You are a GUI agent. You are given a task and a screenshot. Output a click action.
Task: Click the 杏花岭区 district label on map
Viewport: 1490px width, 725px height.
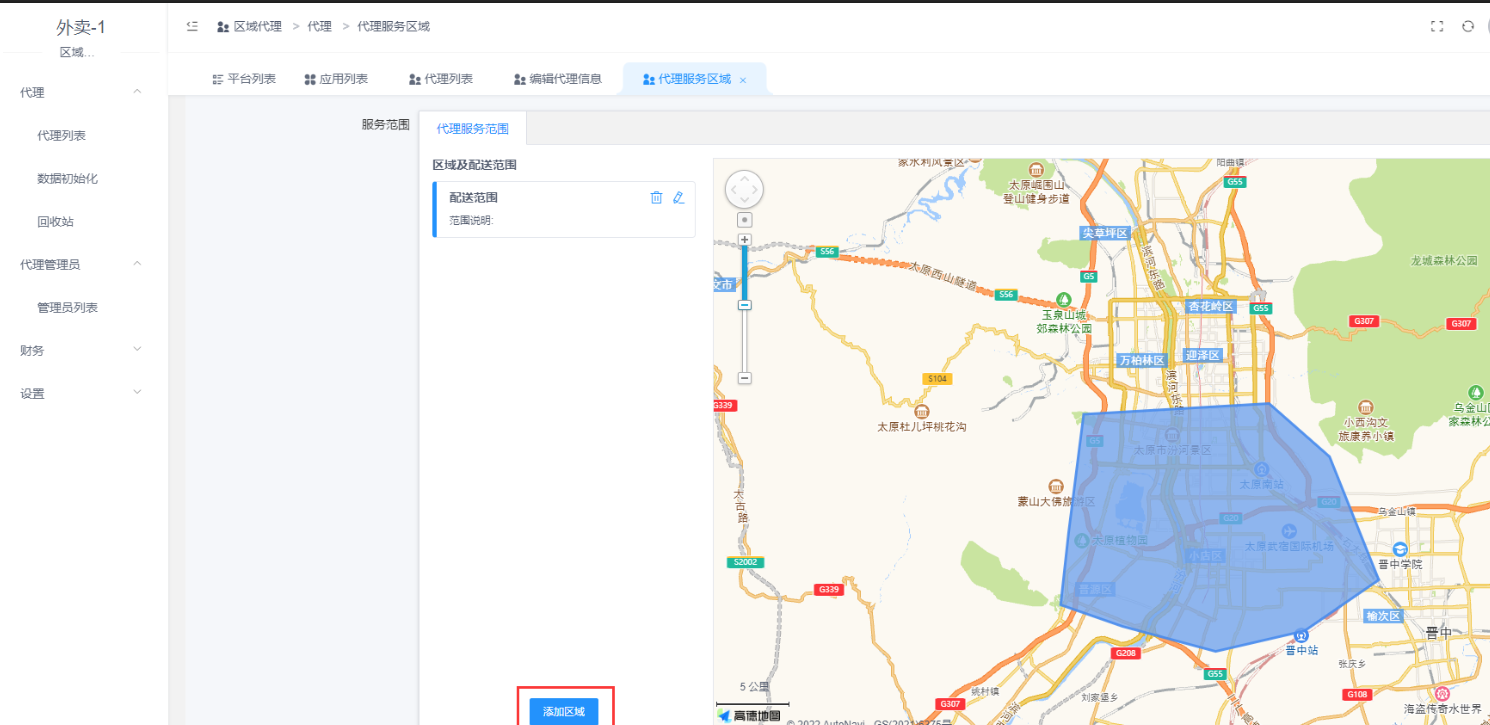pos(1211,306)
